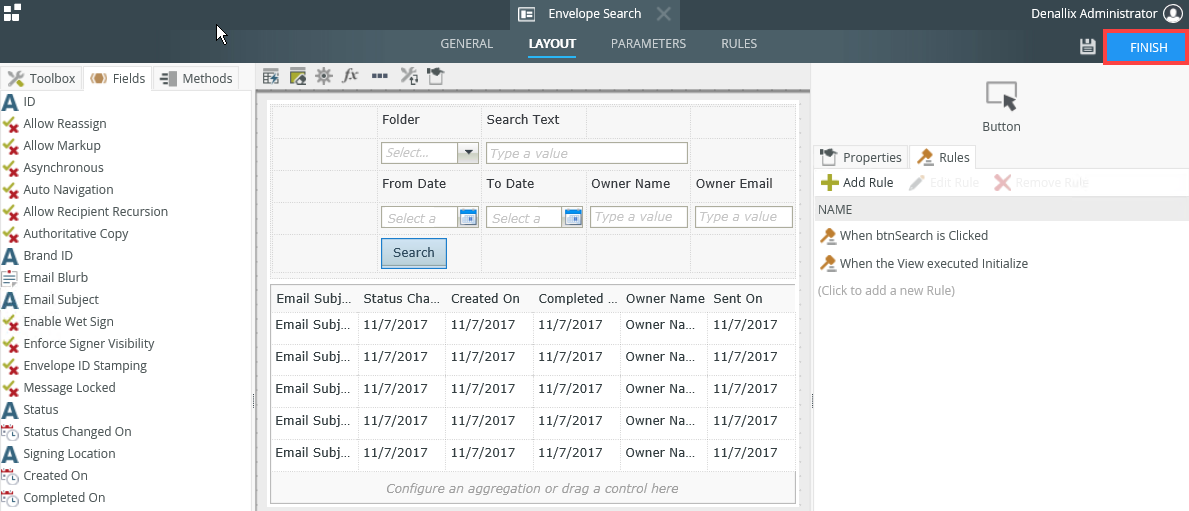Click the Search Text input field
Screen dimensions: 1189x511
pyautogui.click(x=587, y=153)
